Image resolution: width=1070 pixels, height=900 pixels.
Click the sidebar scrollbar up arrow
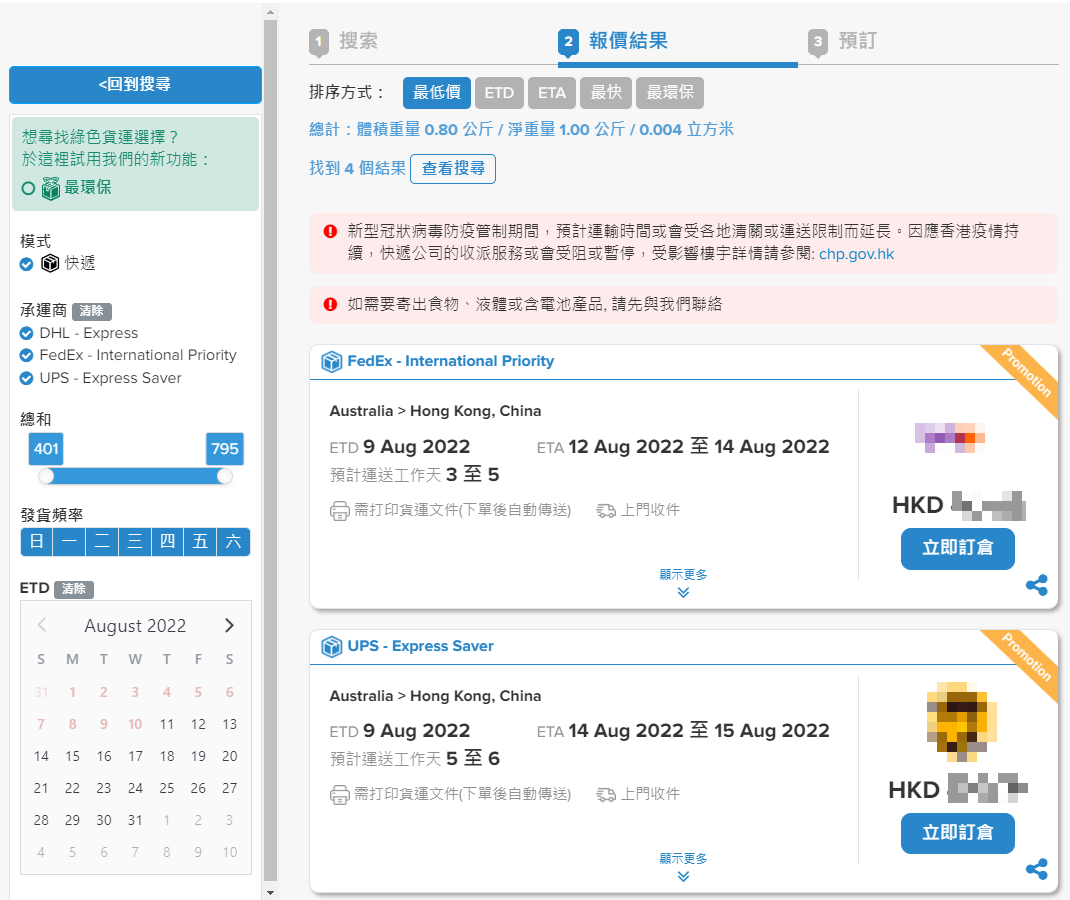(x=270, y=12)
